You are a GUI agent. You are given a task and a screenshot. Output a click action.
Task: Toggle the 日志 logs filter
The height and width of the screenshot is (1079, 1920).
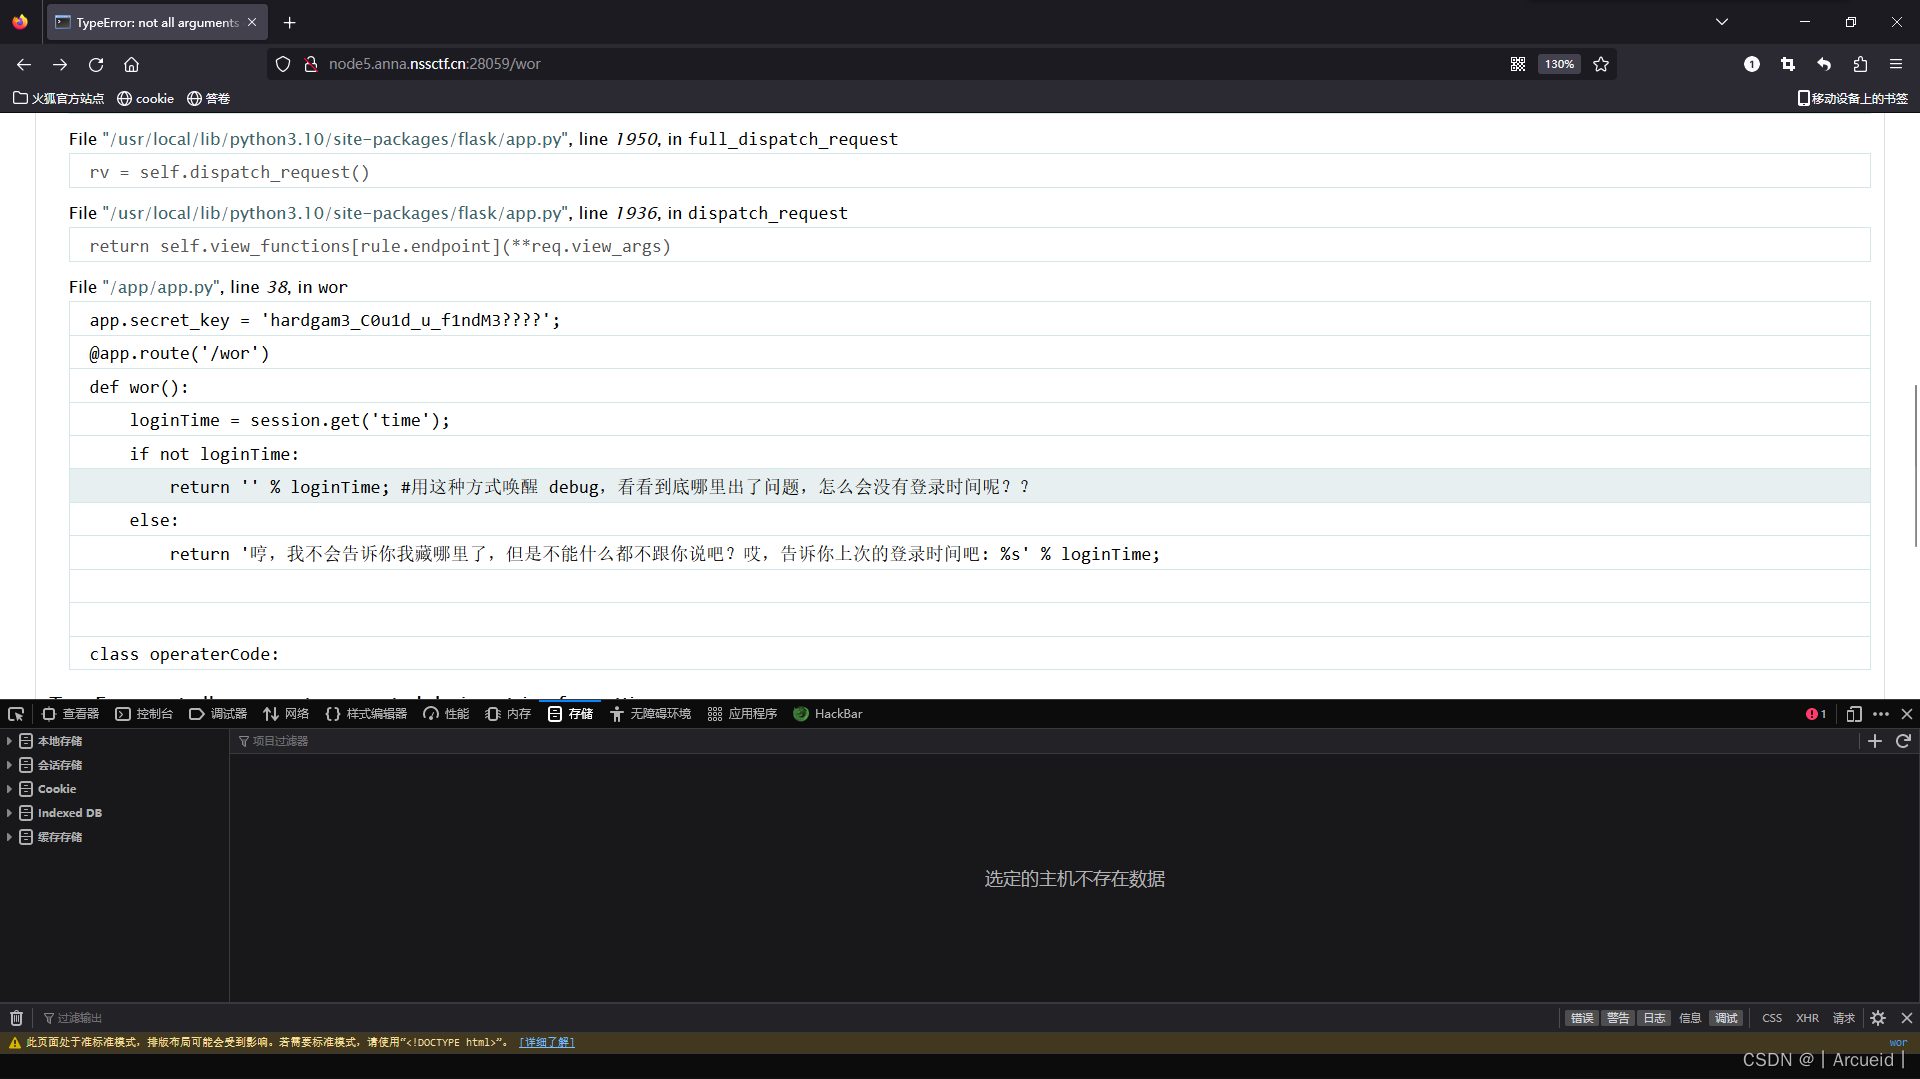pos(1654,1018)
